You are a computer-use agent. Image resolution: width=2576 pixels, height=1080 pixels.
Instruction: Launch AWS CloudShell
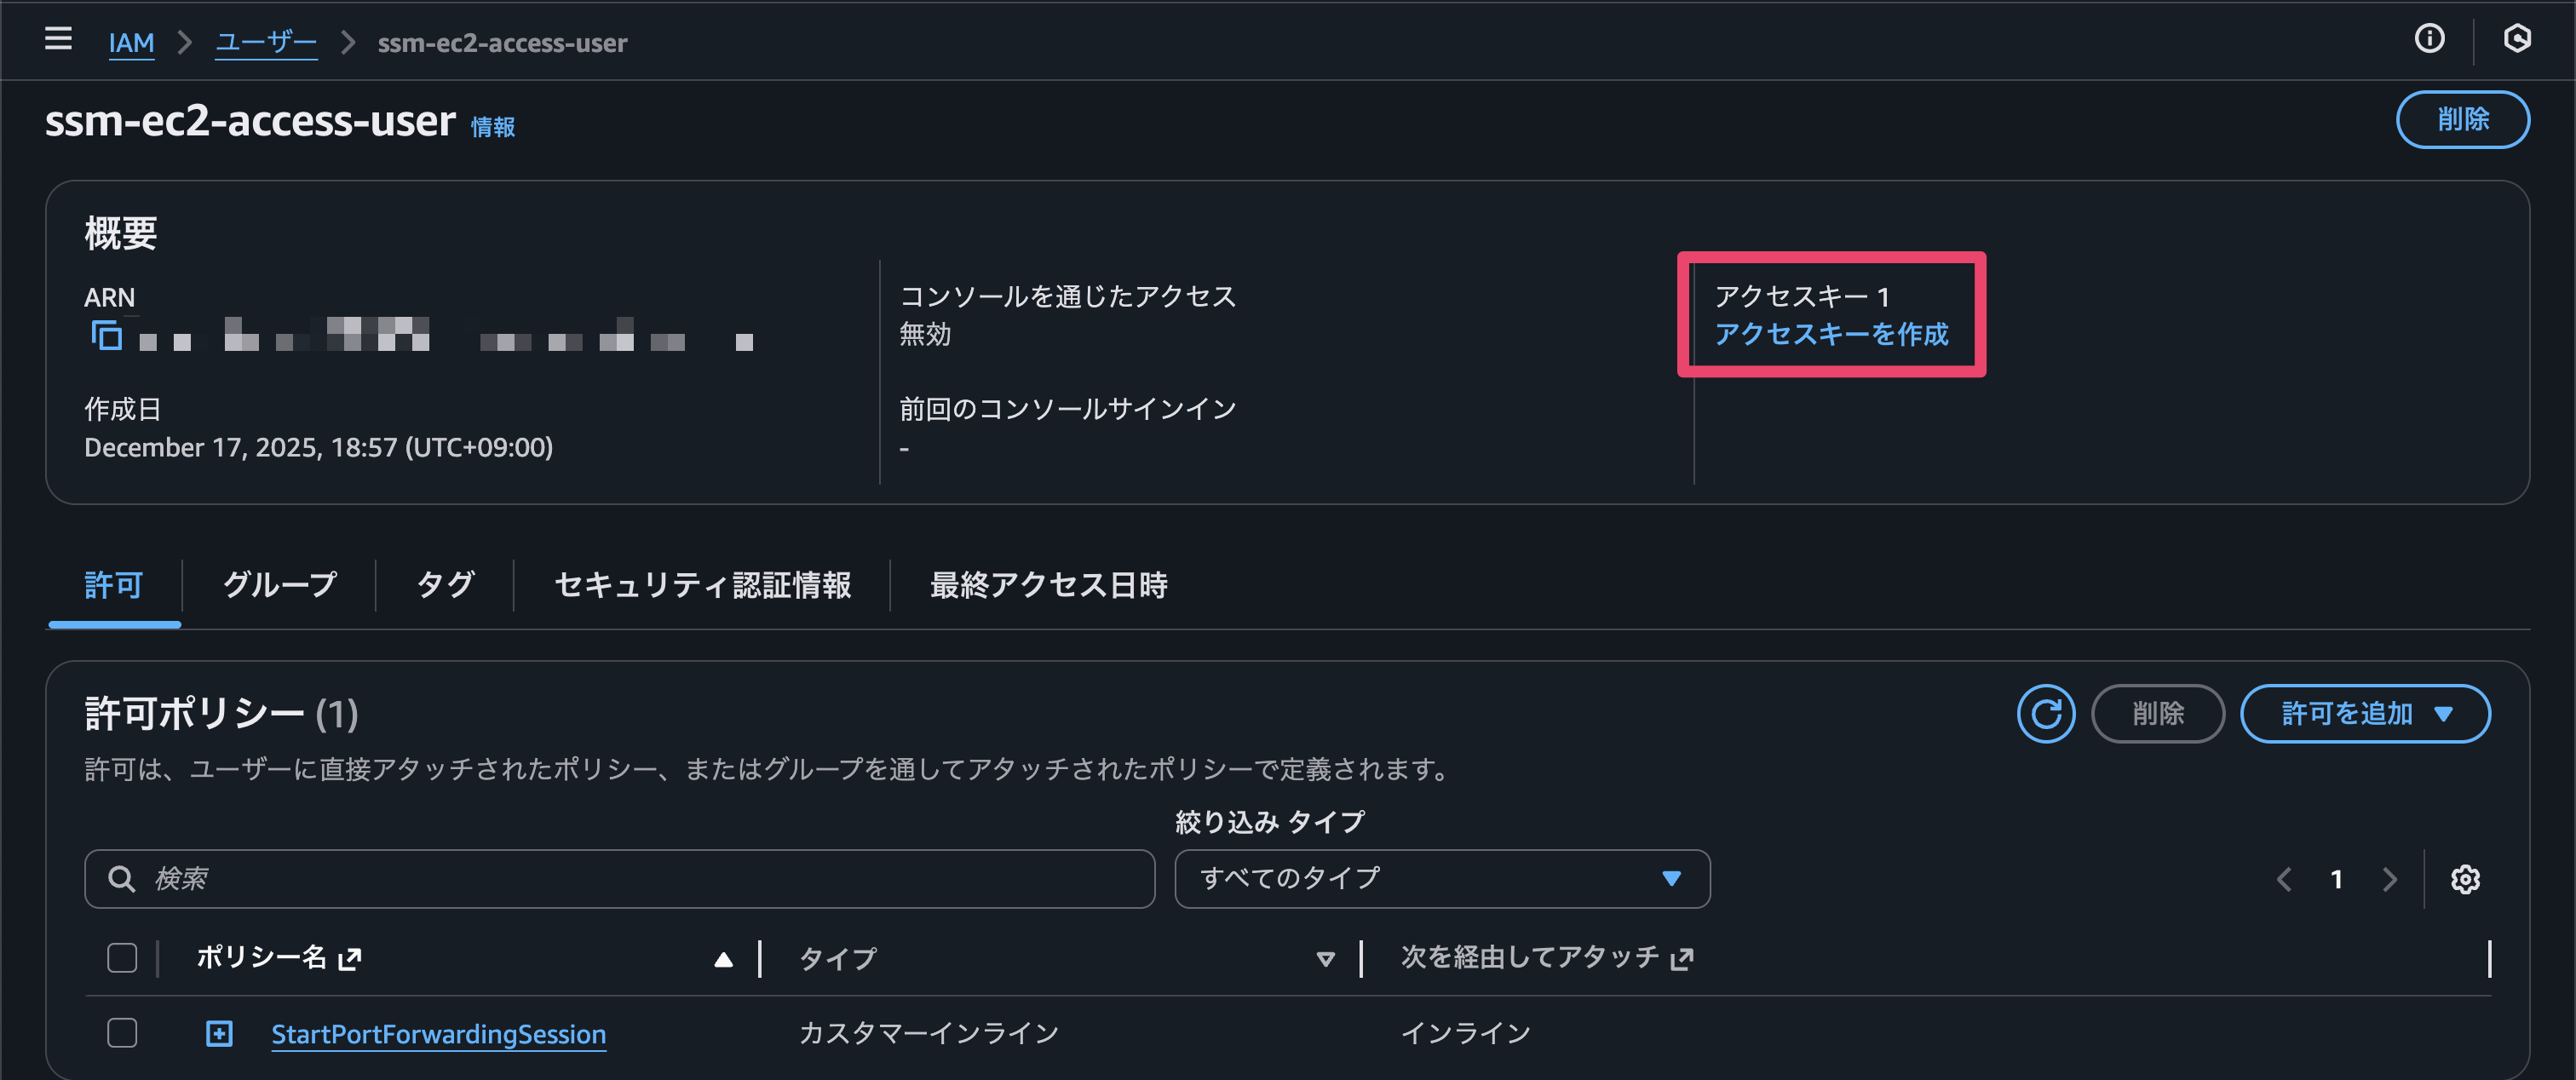pos(2518,39)
